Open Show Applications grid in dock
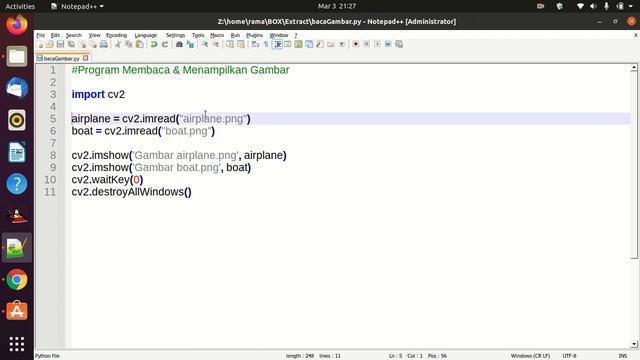 17,344
